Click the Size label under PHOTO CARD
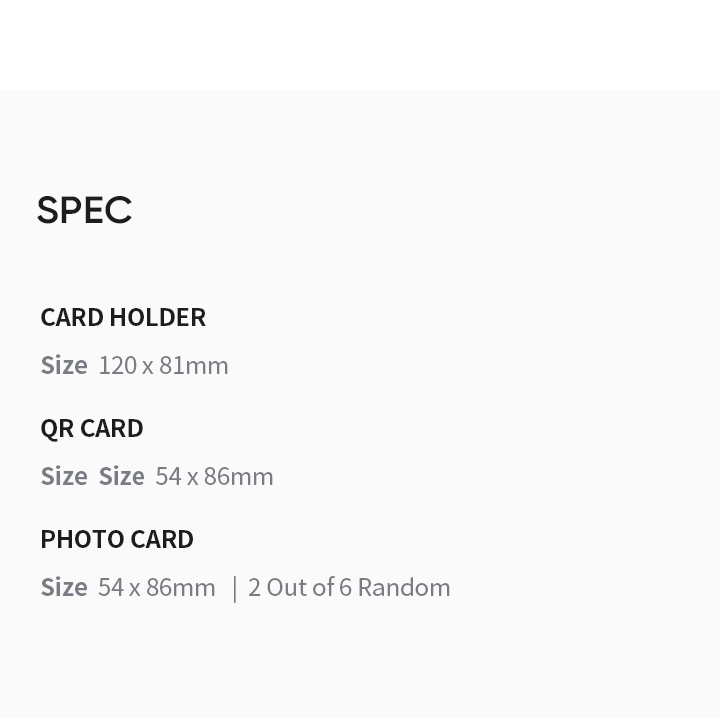This screenshot has width=720, height=717. click(64, 587)
